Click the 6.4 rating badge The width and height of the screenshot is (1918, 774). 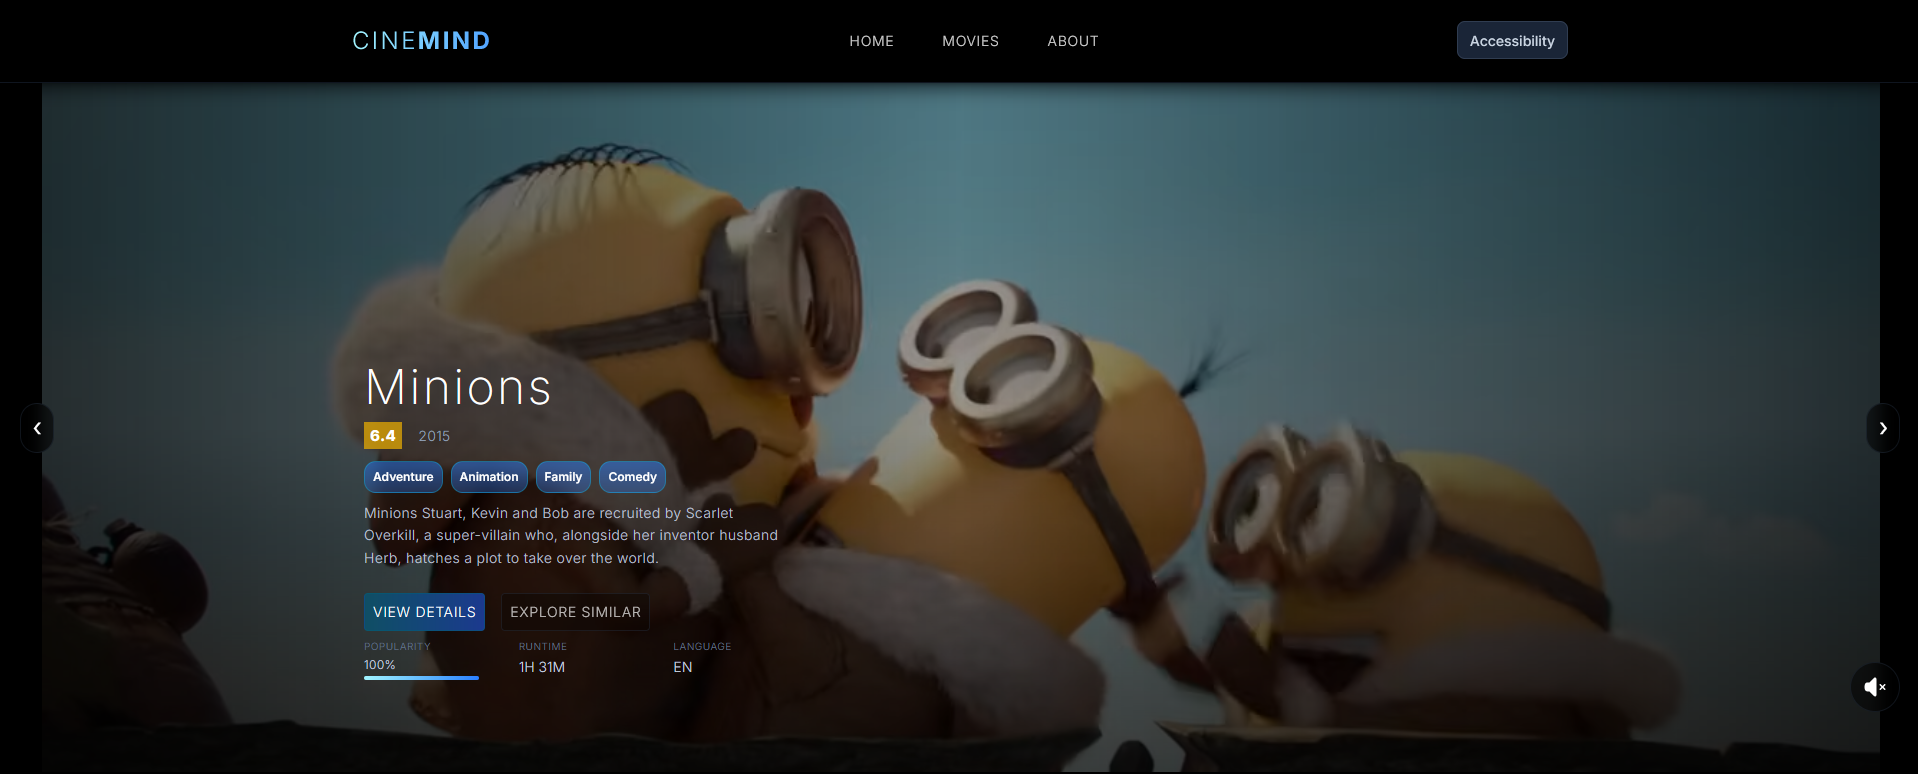pos(383,435)
